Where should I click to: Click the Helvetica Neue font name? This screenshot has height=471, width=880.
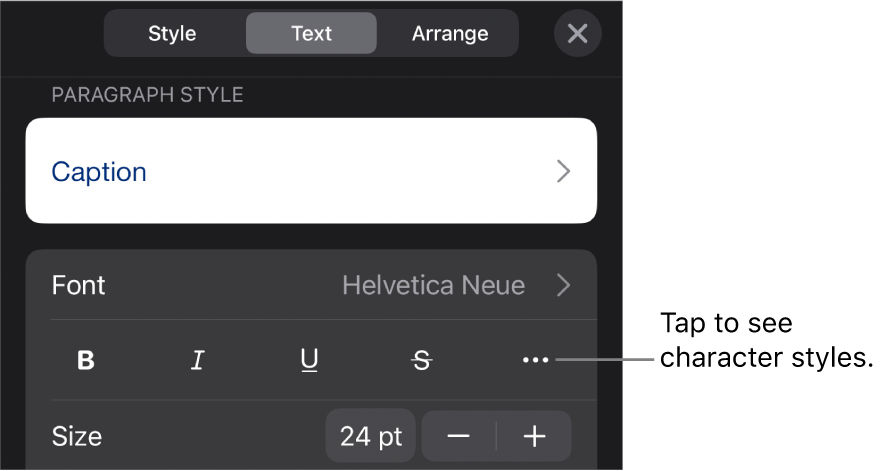tap(433, 285)
